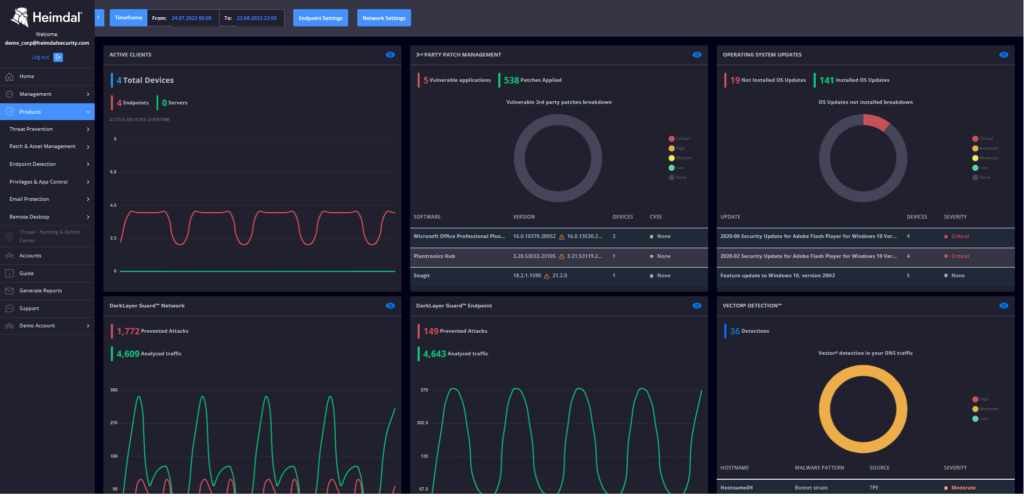Click 19 Not Installed OS Updates counter
This screenshot has height=497, width=1024.
tap(767, 80)
